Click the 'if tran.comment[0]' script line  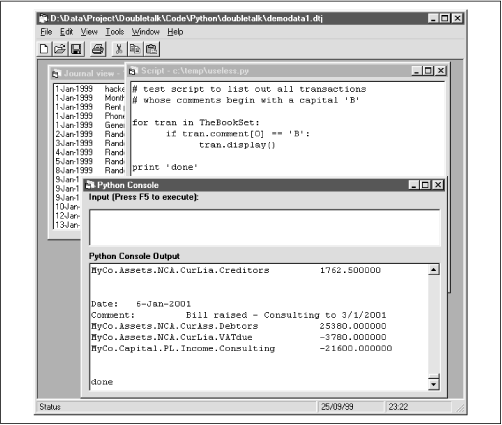(x=238, y=134)
